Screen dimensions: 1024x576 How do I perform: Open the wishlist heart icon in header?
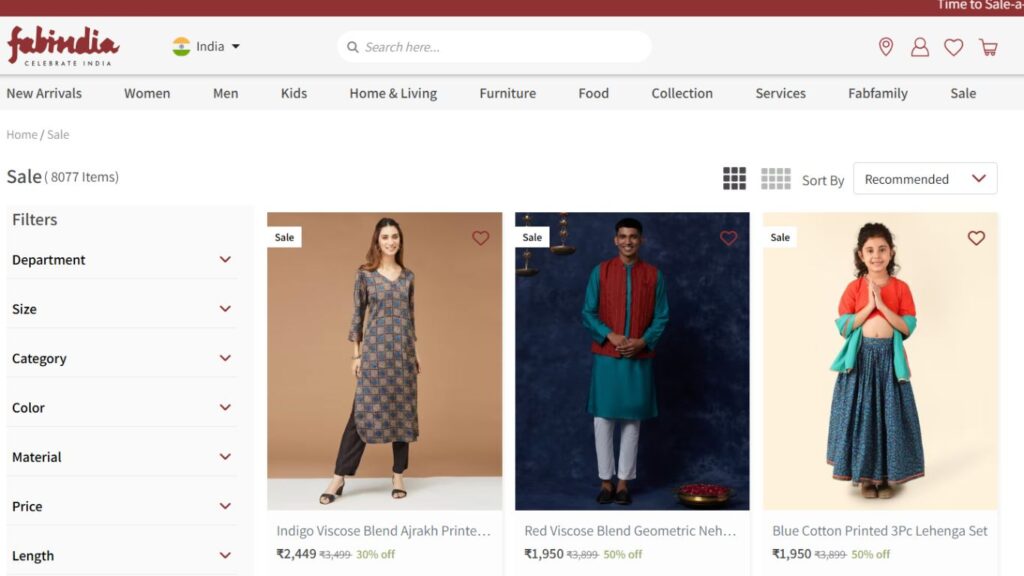pyautogui.click(x=953, y=47)
